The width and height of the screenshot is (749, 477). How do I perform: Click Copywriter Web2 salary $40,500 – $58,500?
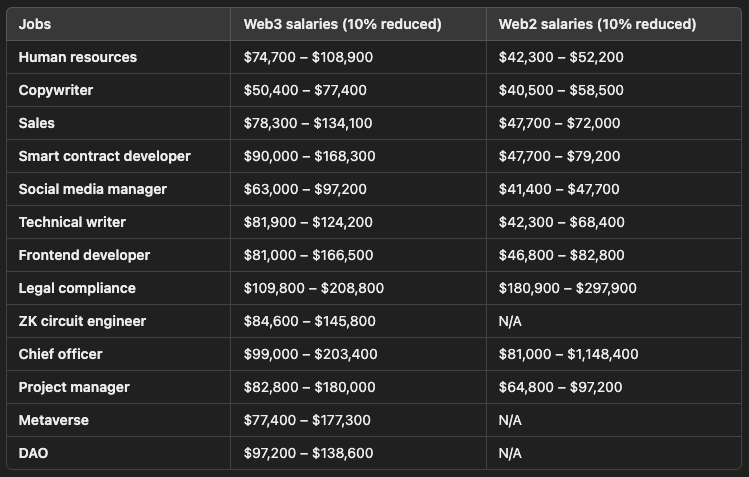click(x=561, y=90)
